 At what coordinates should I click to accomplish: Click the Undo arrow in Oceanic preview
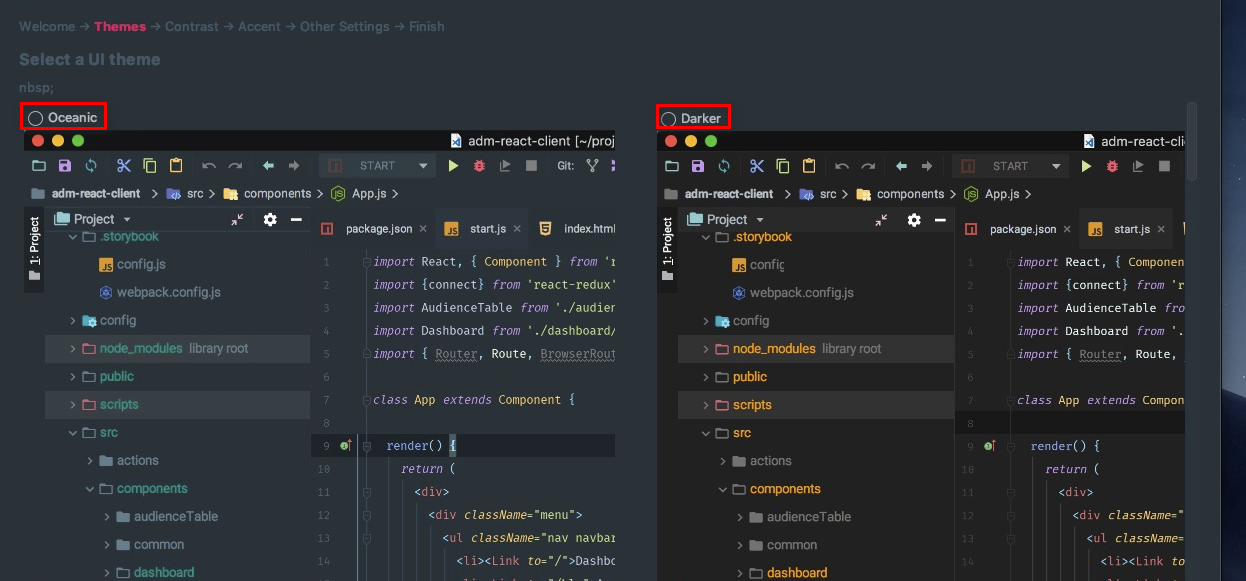(x=209, y=166)
